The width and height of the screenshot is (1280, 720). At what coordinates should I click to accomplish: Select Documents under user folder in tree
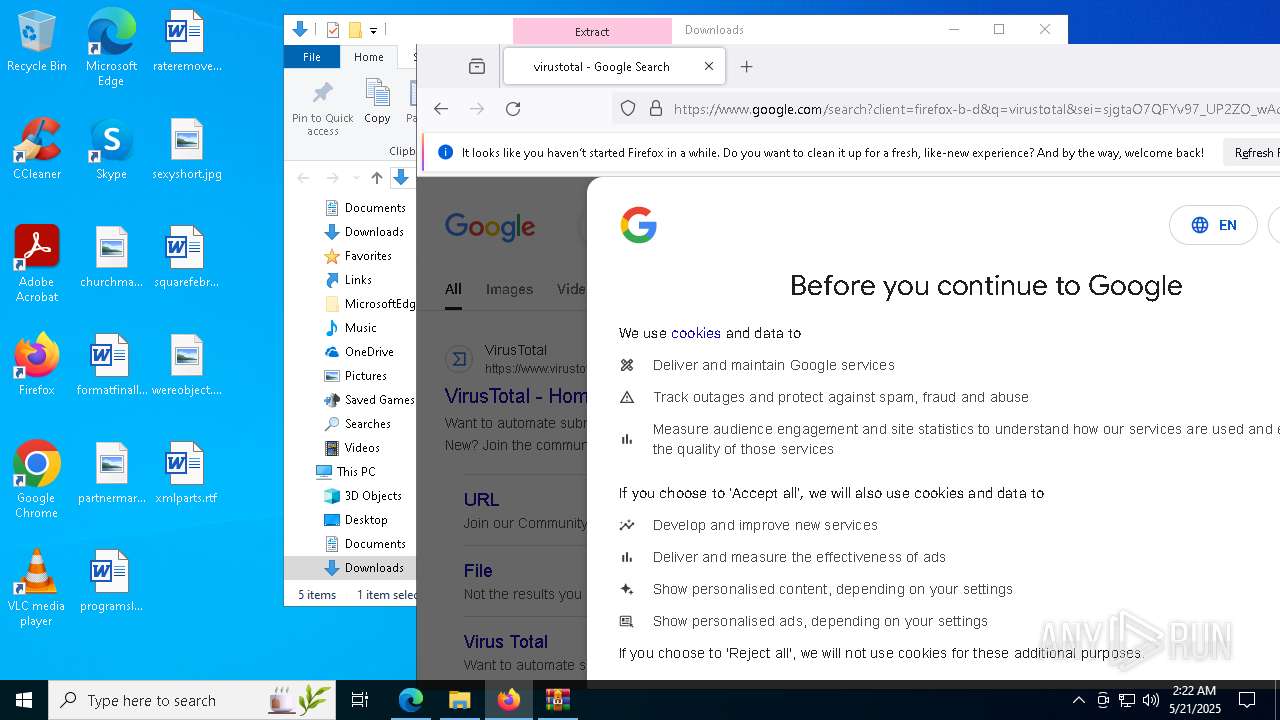[366, 208]
